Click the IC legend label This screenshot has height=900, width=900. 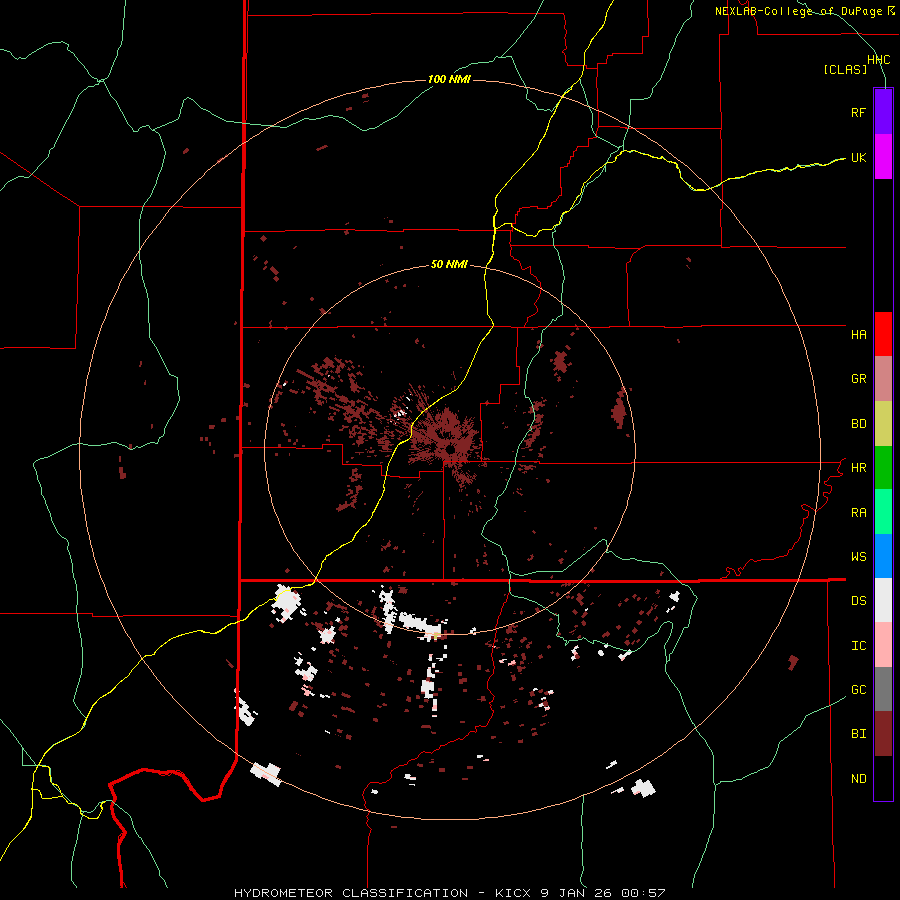coord(858,646)
